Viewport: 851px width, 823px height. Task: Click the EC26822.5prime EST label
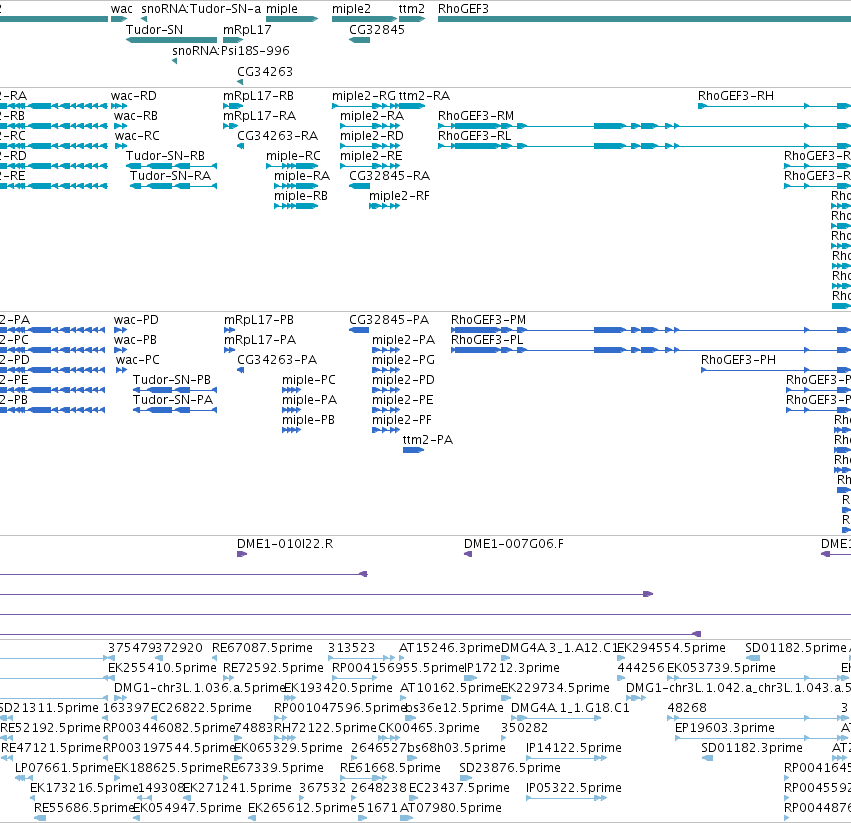[201, 708]
